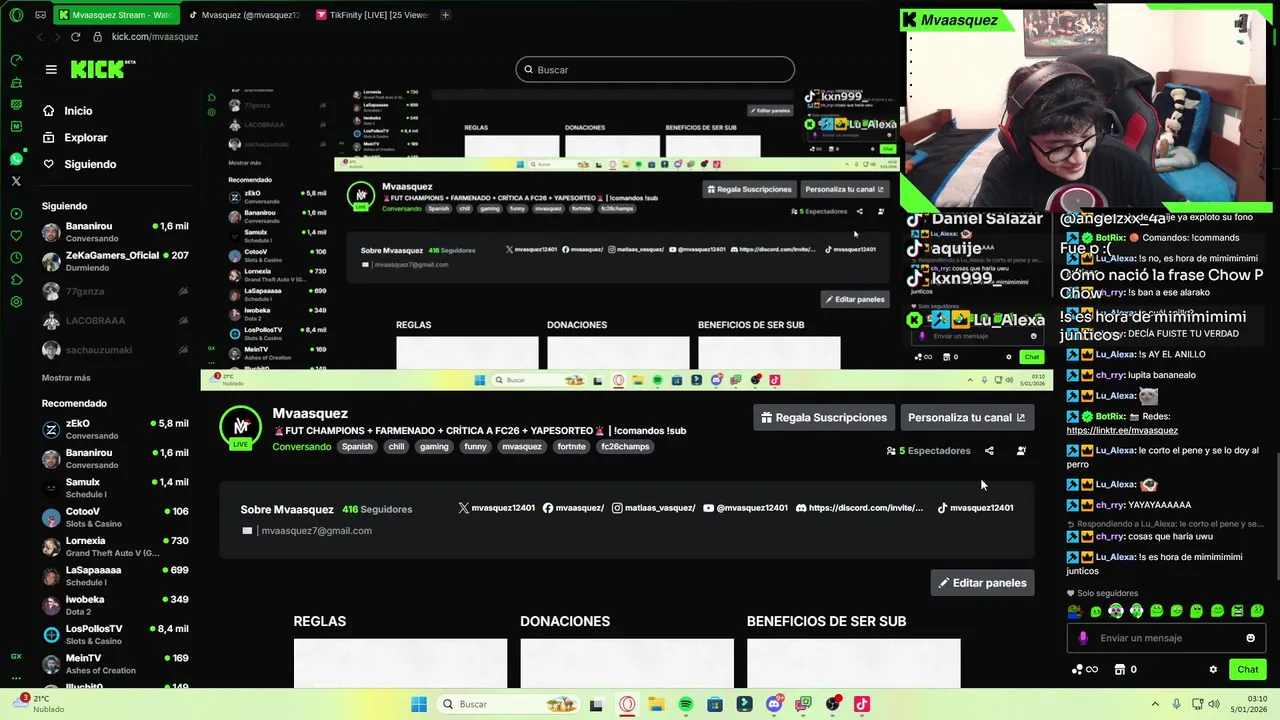Open OBS Studio from the taskbar

[x=833, y=704]
